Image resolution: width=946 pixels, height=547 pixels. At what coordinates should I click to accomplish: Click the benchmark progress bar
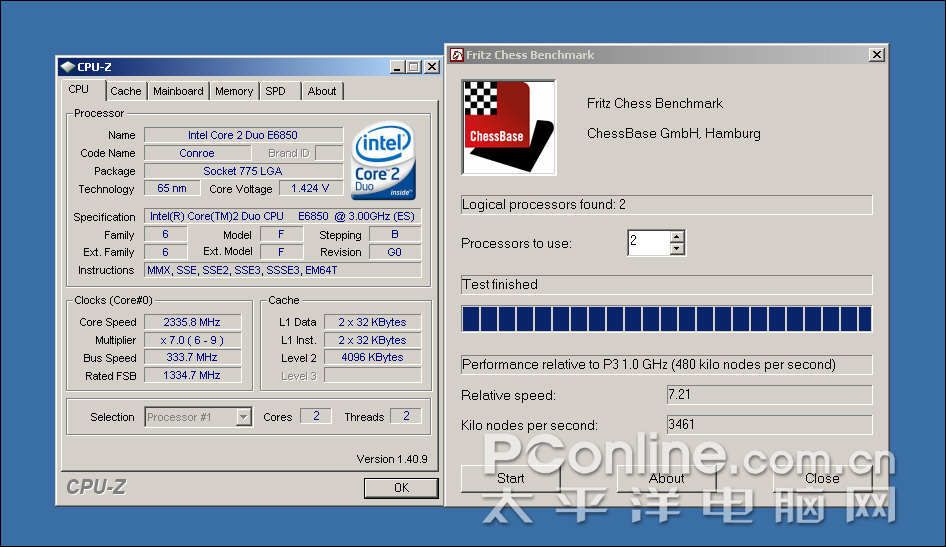pyautogui.click(x=667, y=319)
